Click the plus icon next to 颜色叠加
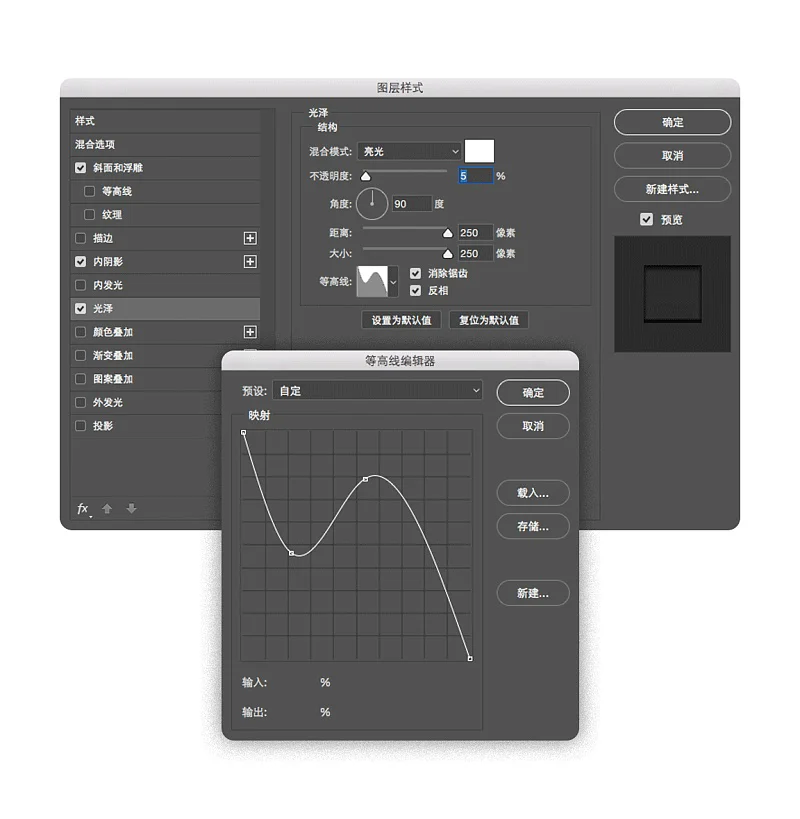Viewport: 800px width, 819px height. click(250, 332)
